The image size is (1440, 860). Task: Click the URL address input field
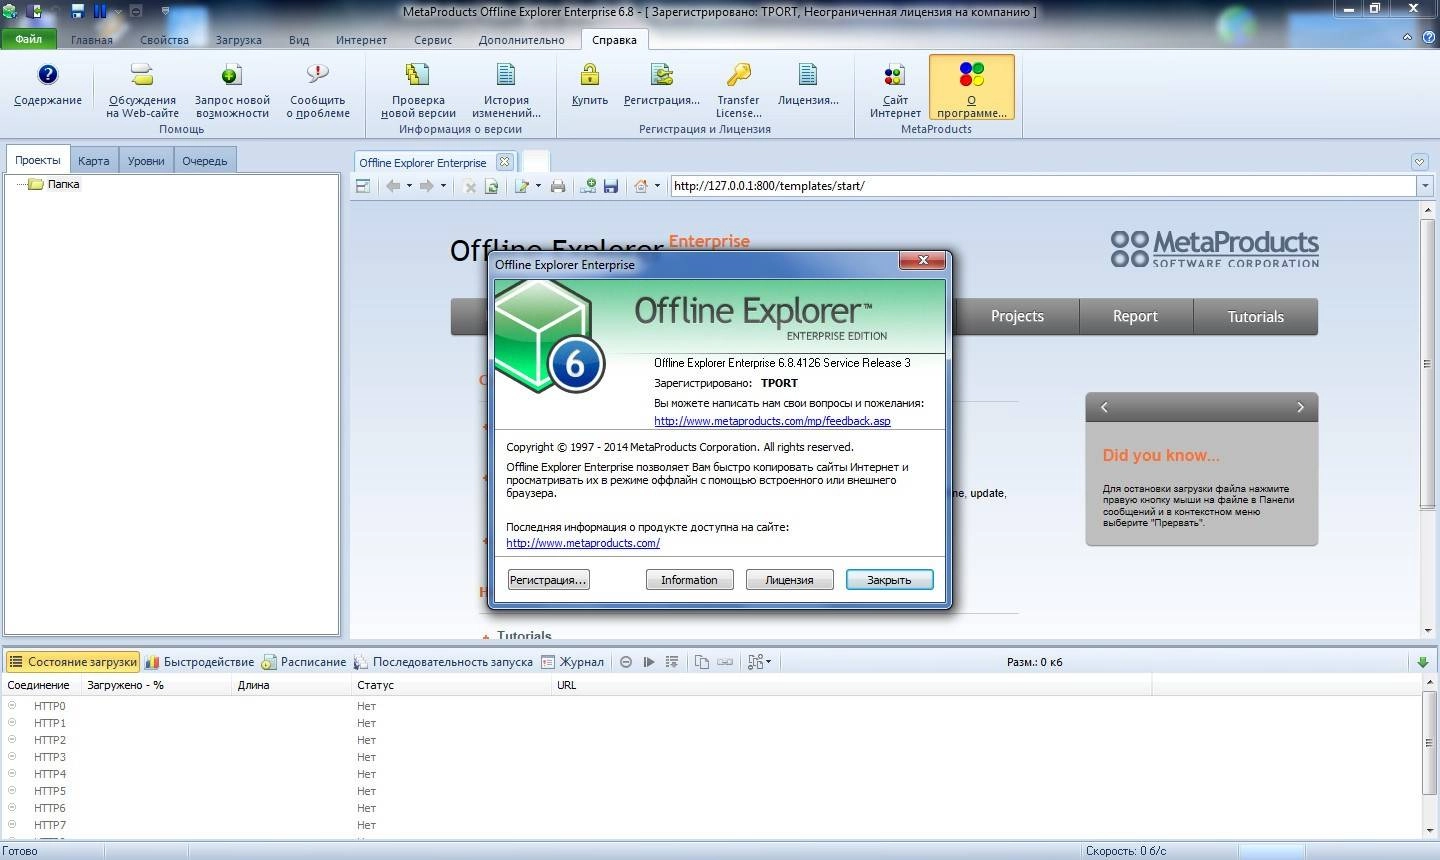coord(1043,186)
